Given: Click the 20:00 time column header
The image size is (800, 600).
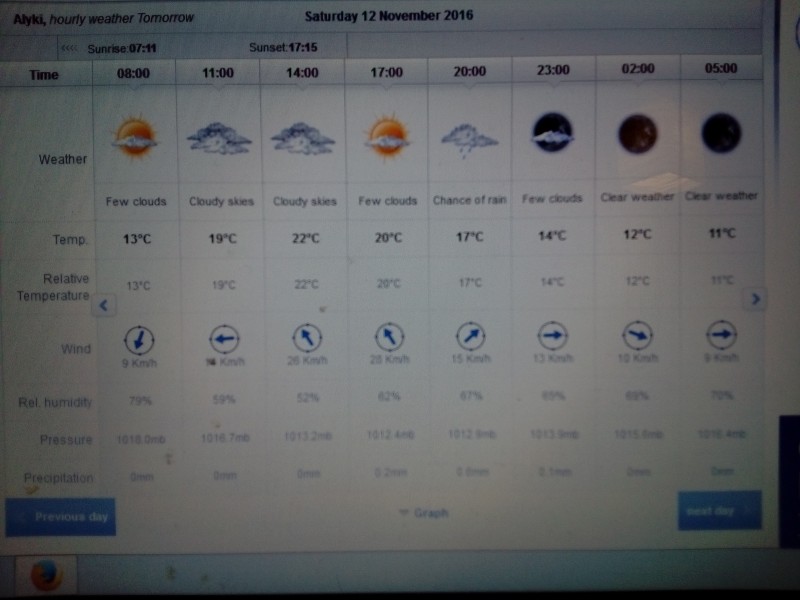Looking at the screenshot, I should tap(469, 71).
